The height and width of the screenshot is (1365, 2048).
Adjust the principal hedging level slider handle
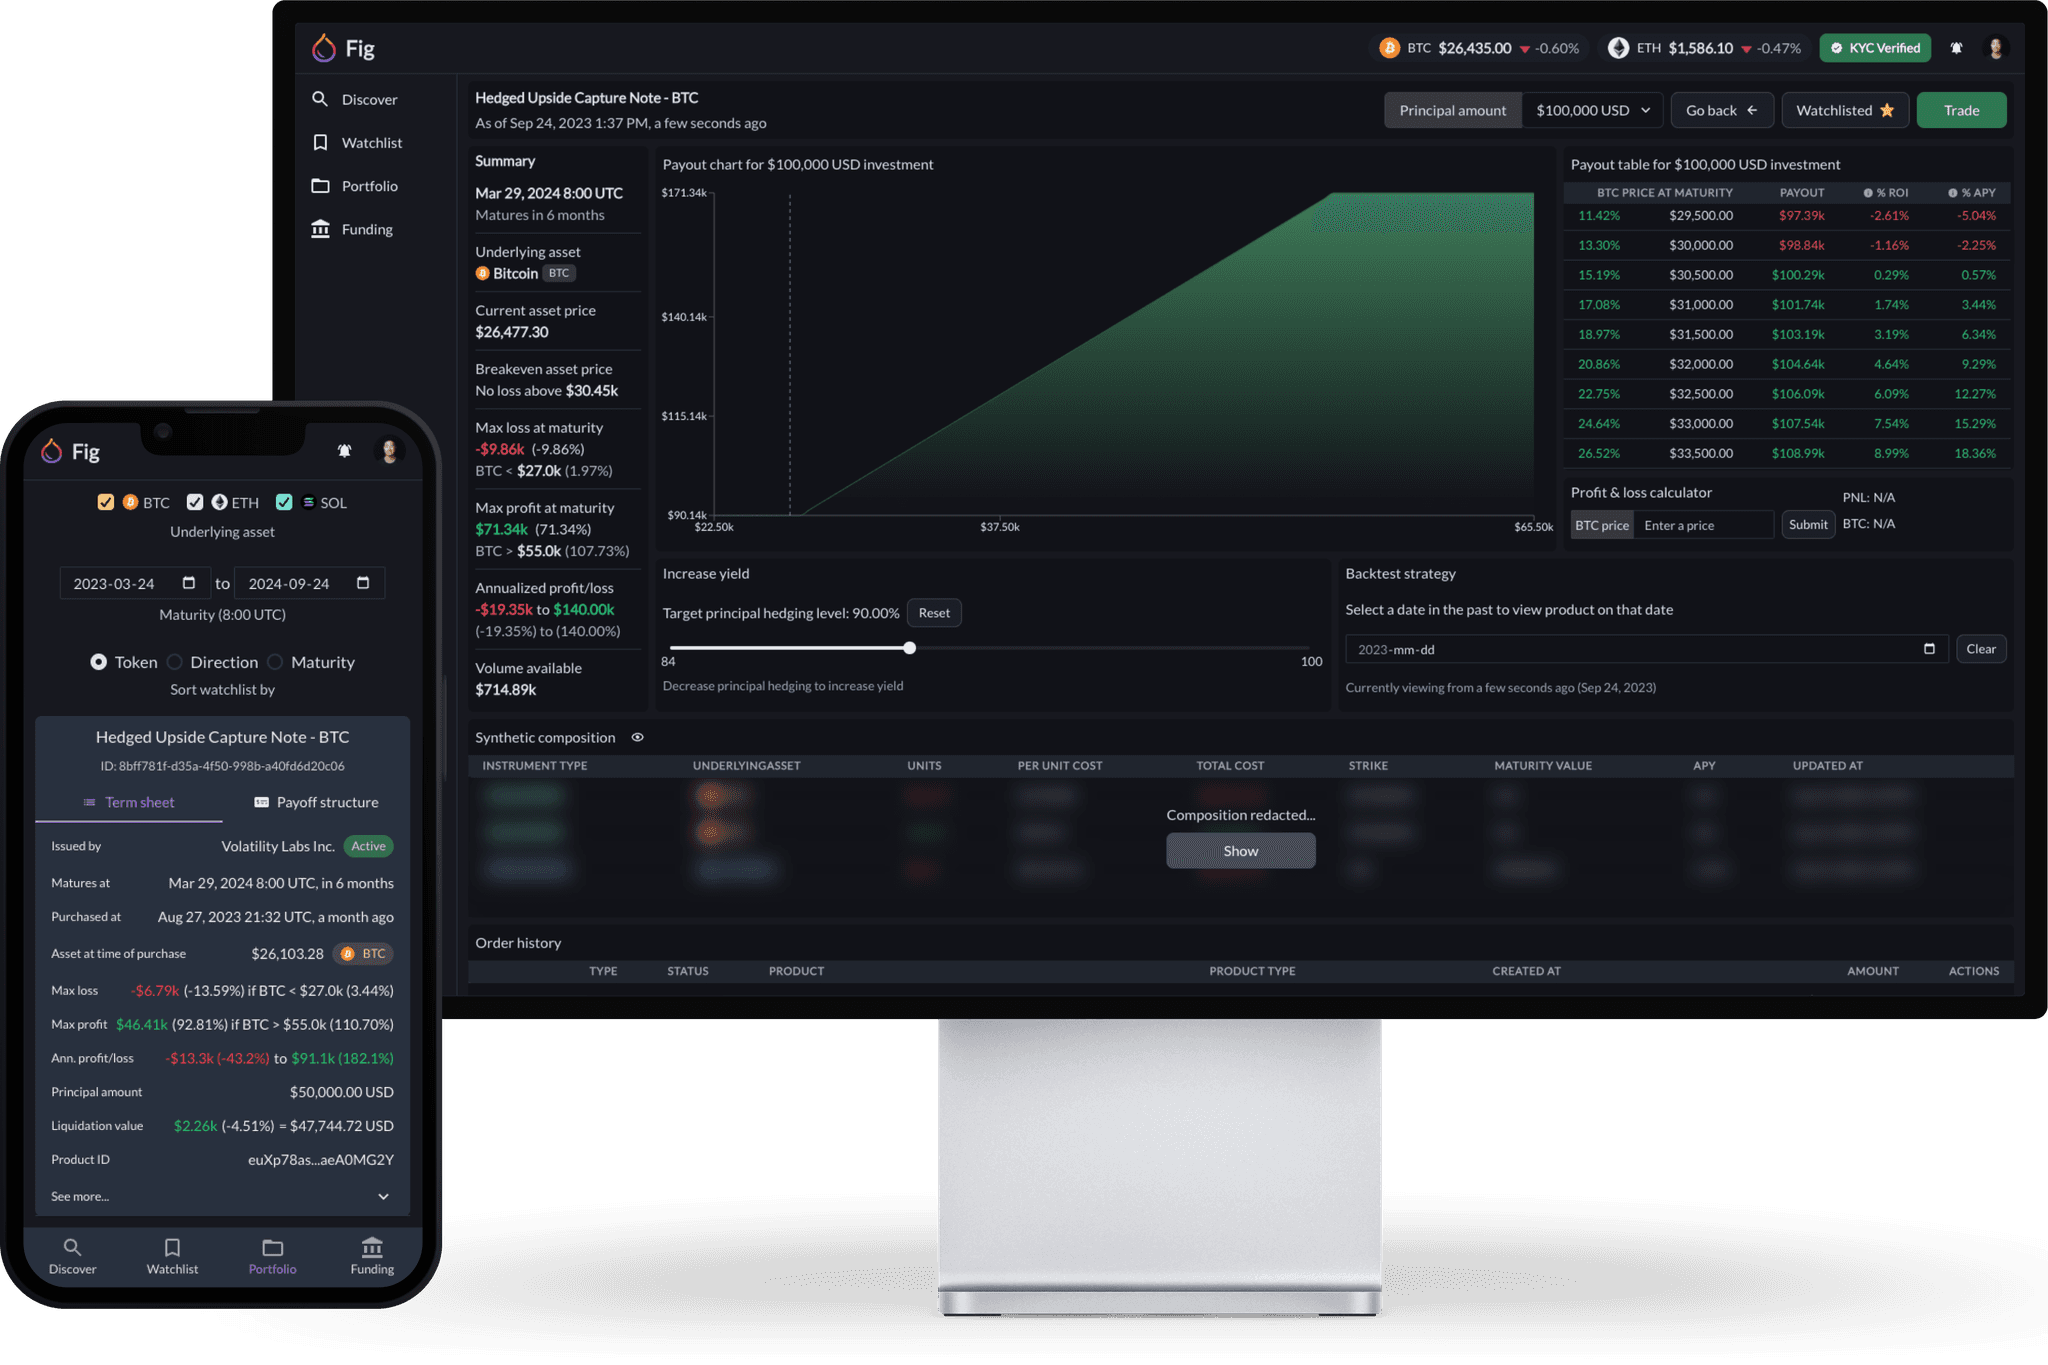coord(909,648)
